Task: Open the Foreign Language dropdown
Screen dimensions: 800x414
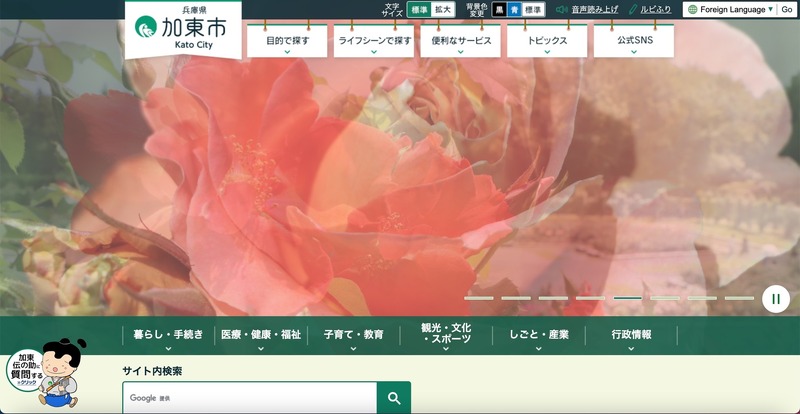Action: (x=735, y=9)
